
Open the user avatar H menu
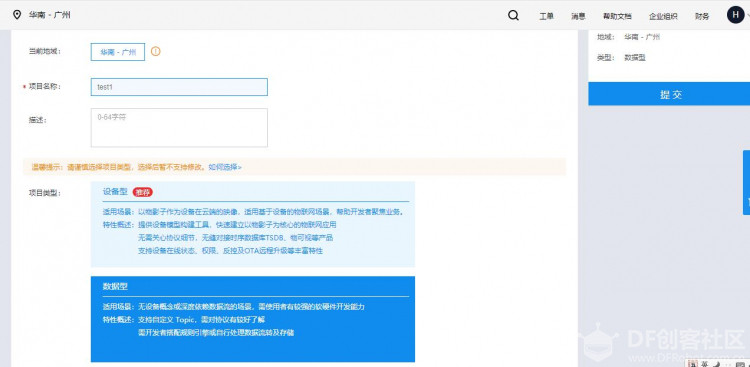pyautogui.click(x=735, y=15)
